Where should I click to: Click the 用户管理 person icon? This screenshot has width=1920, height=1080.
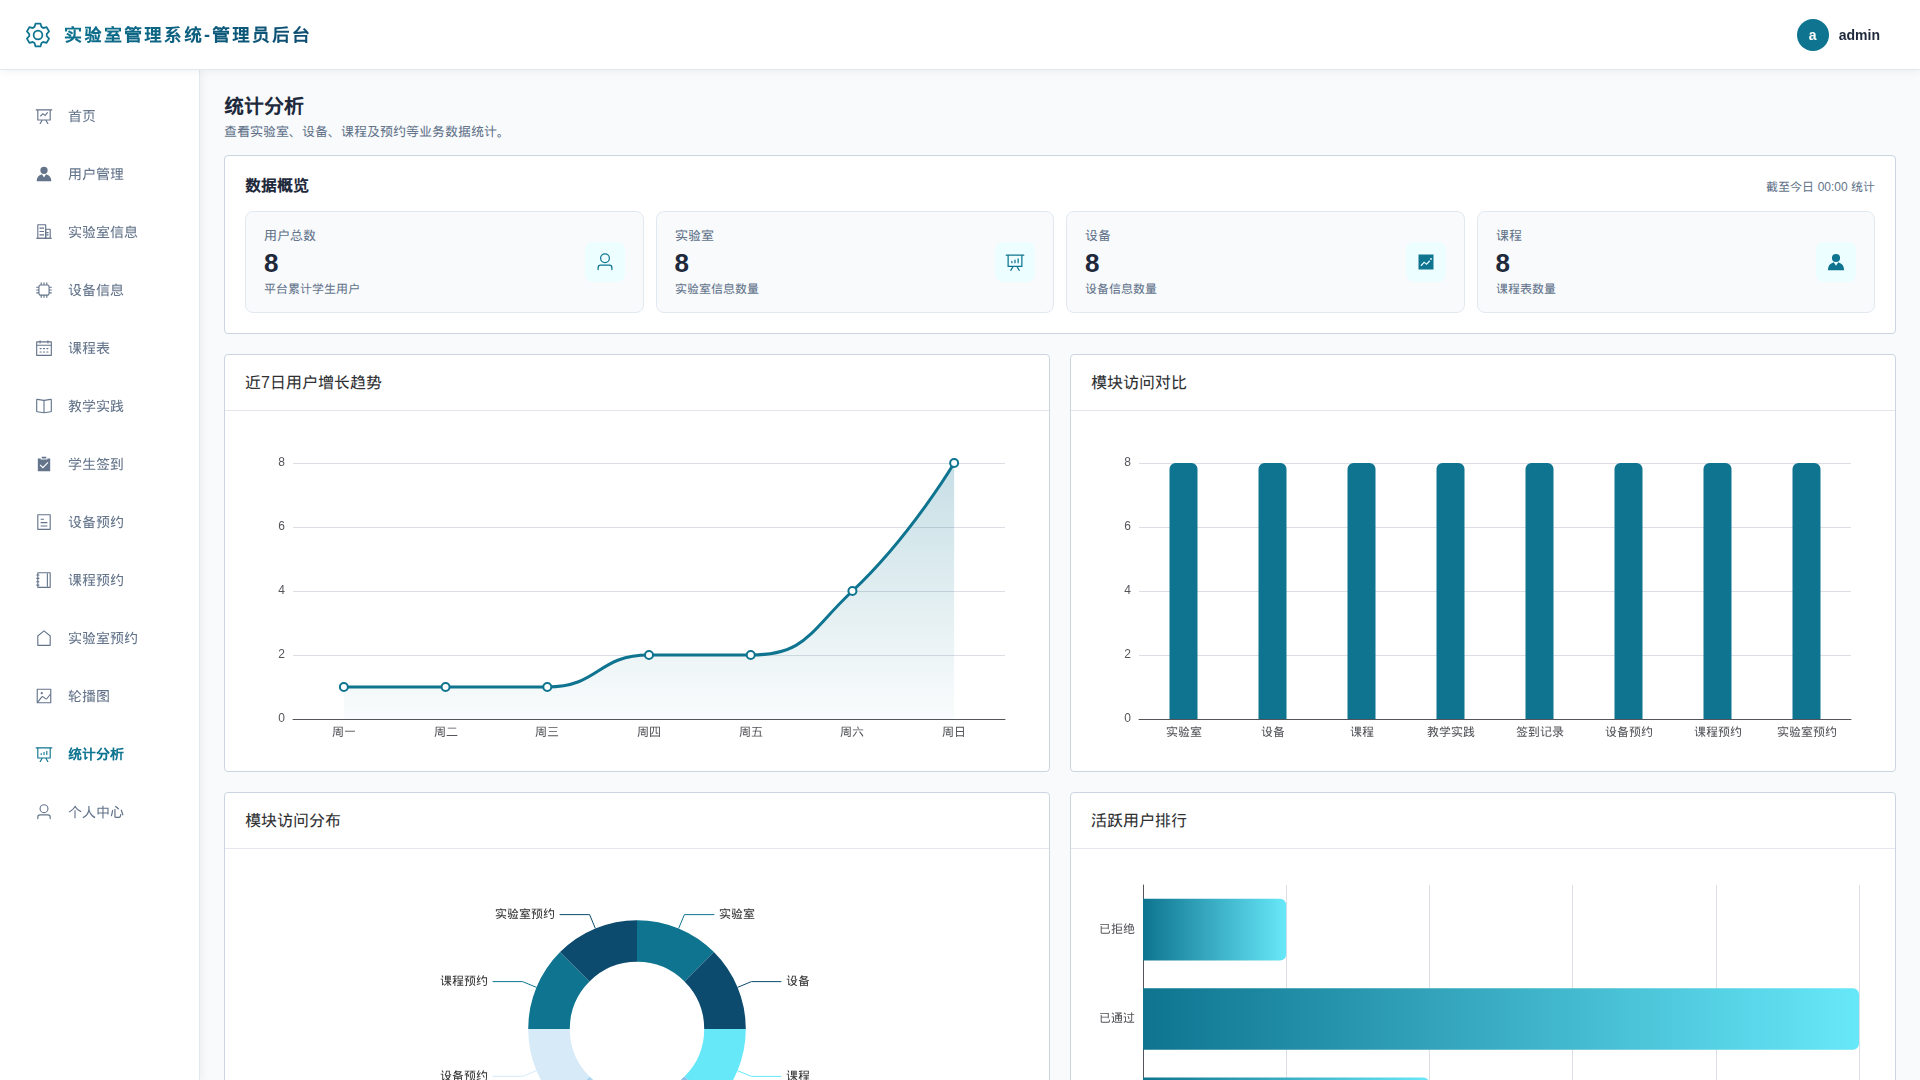(x=44, y=174)
